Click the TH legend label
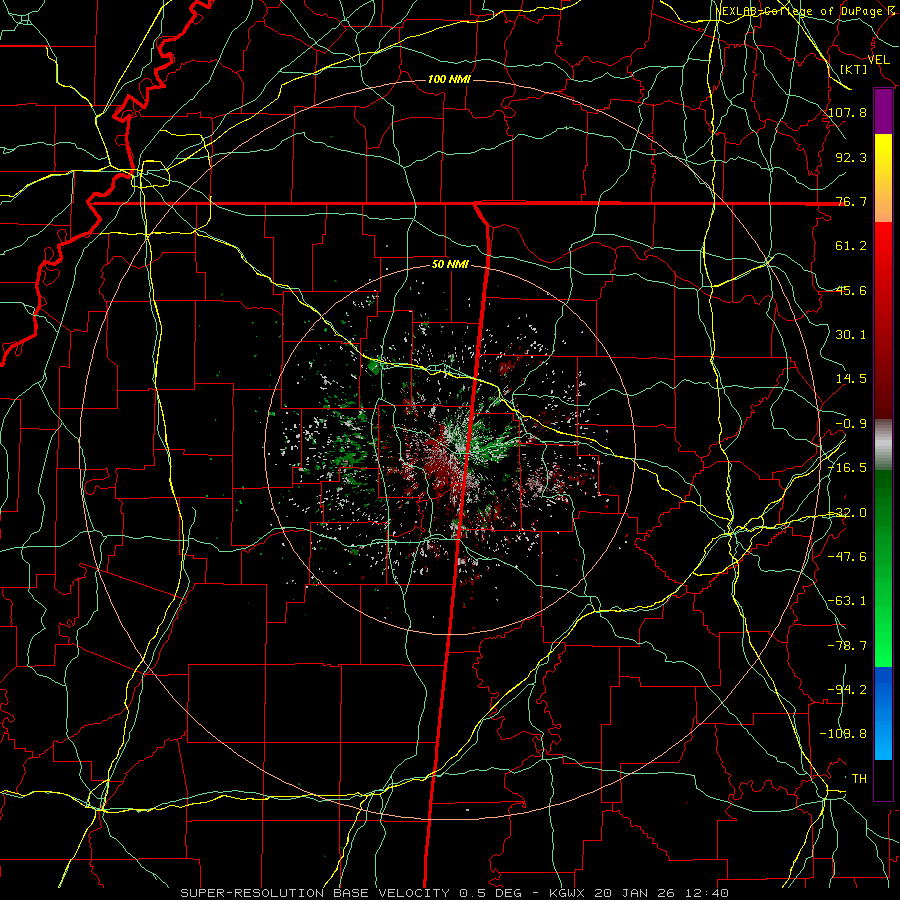The height and width of the screenshot is (900, 900). (859, 779)
